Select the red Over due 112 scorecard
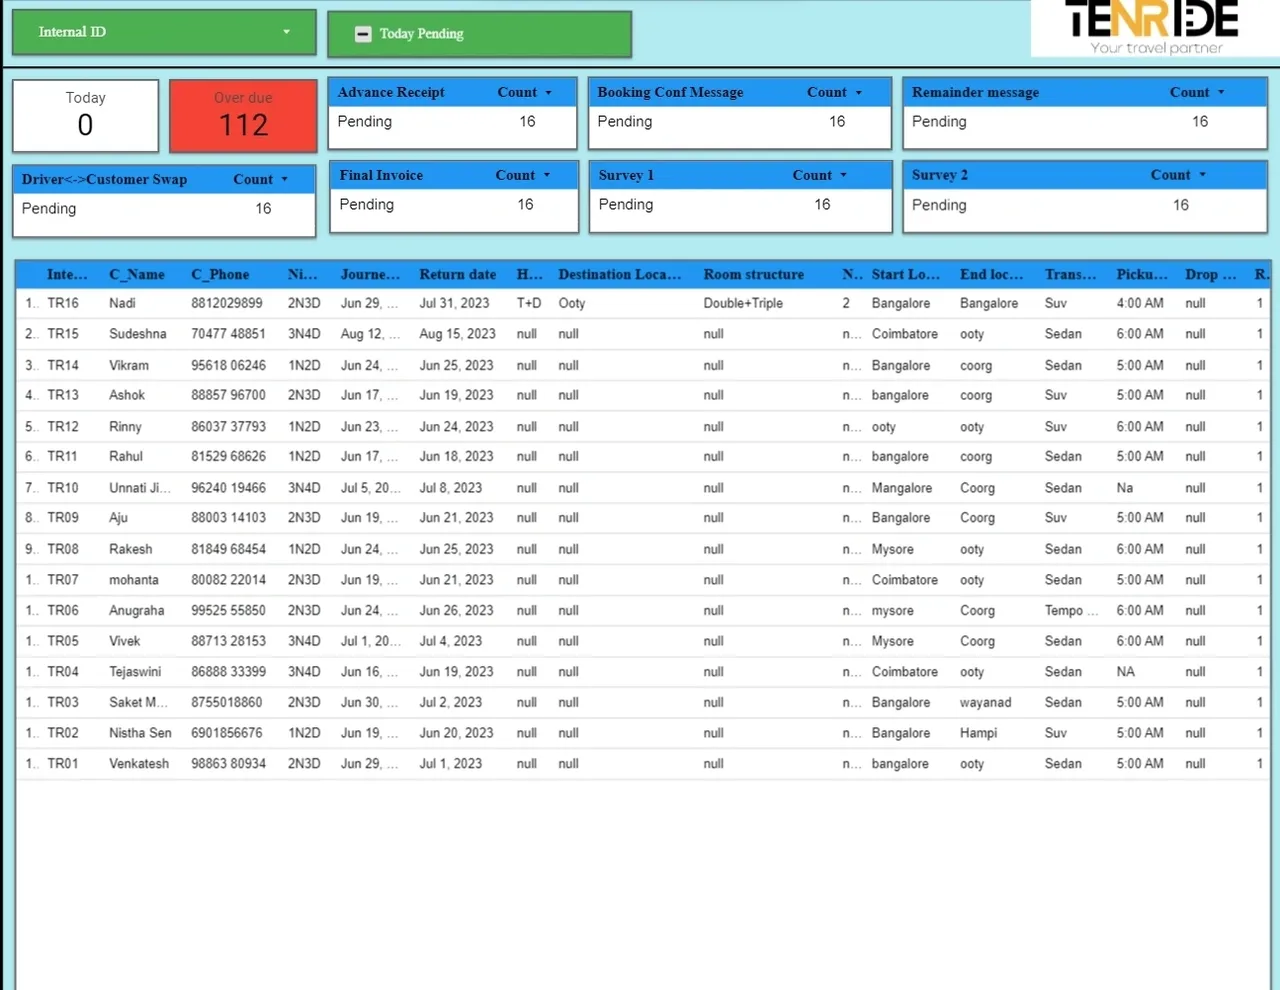Viewport: 1280px width, 990px height. [243, 115]
